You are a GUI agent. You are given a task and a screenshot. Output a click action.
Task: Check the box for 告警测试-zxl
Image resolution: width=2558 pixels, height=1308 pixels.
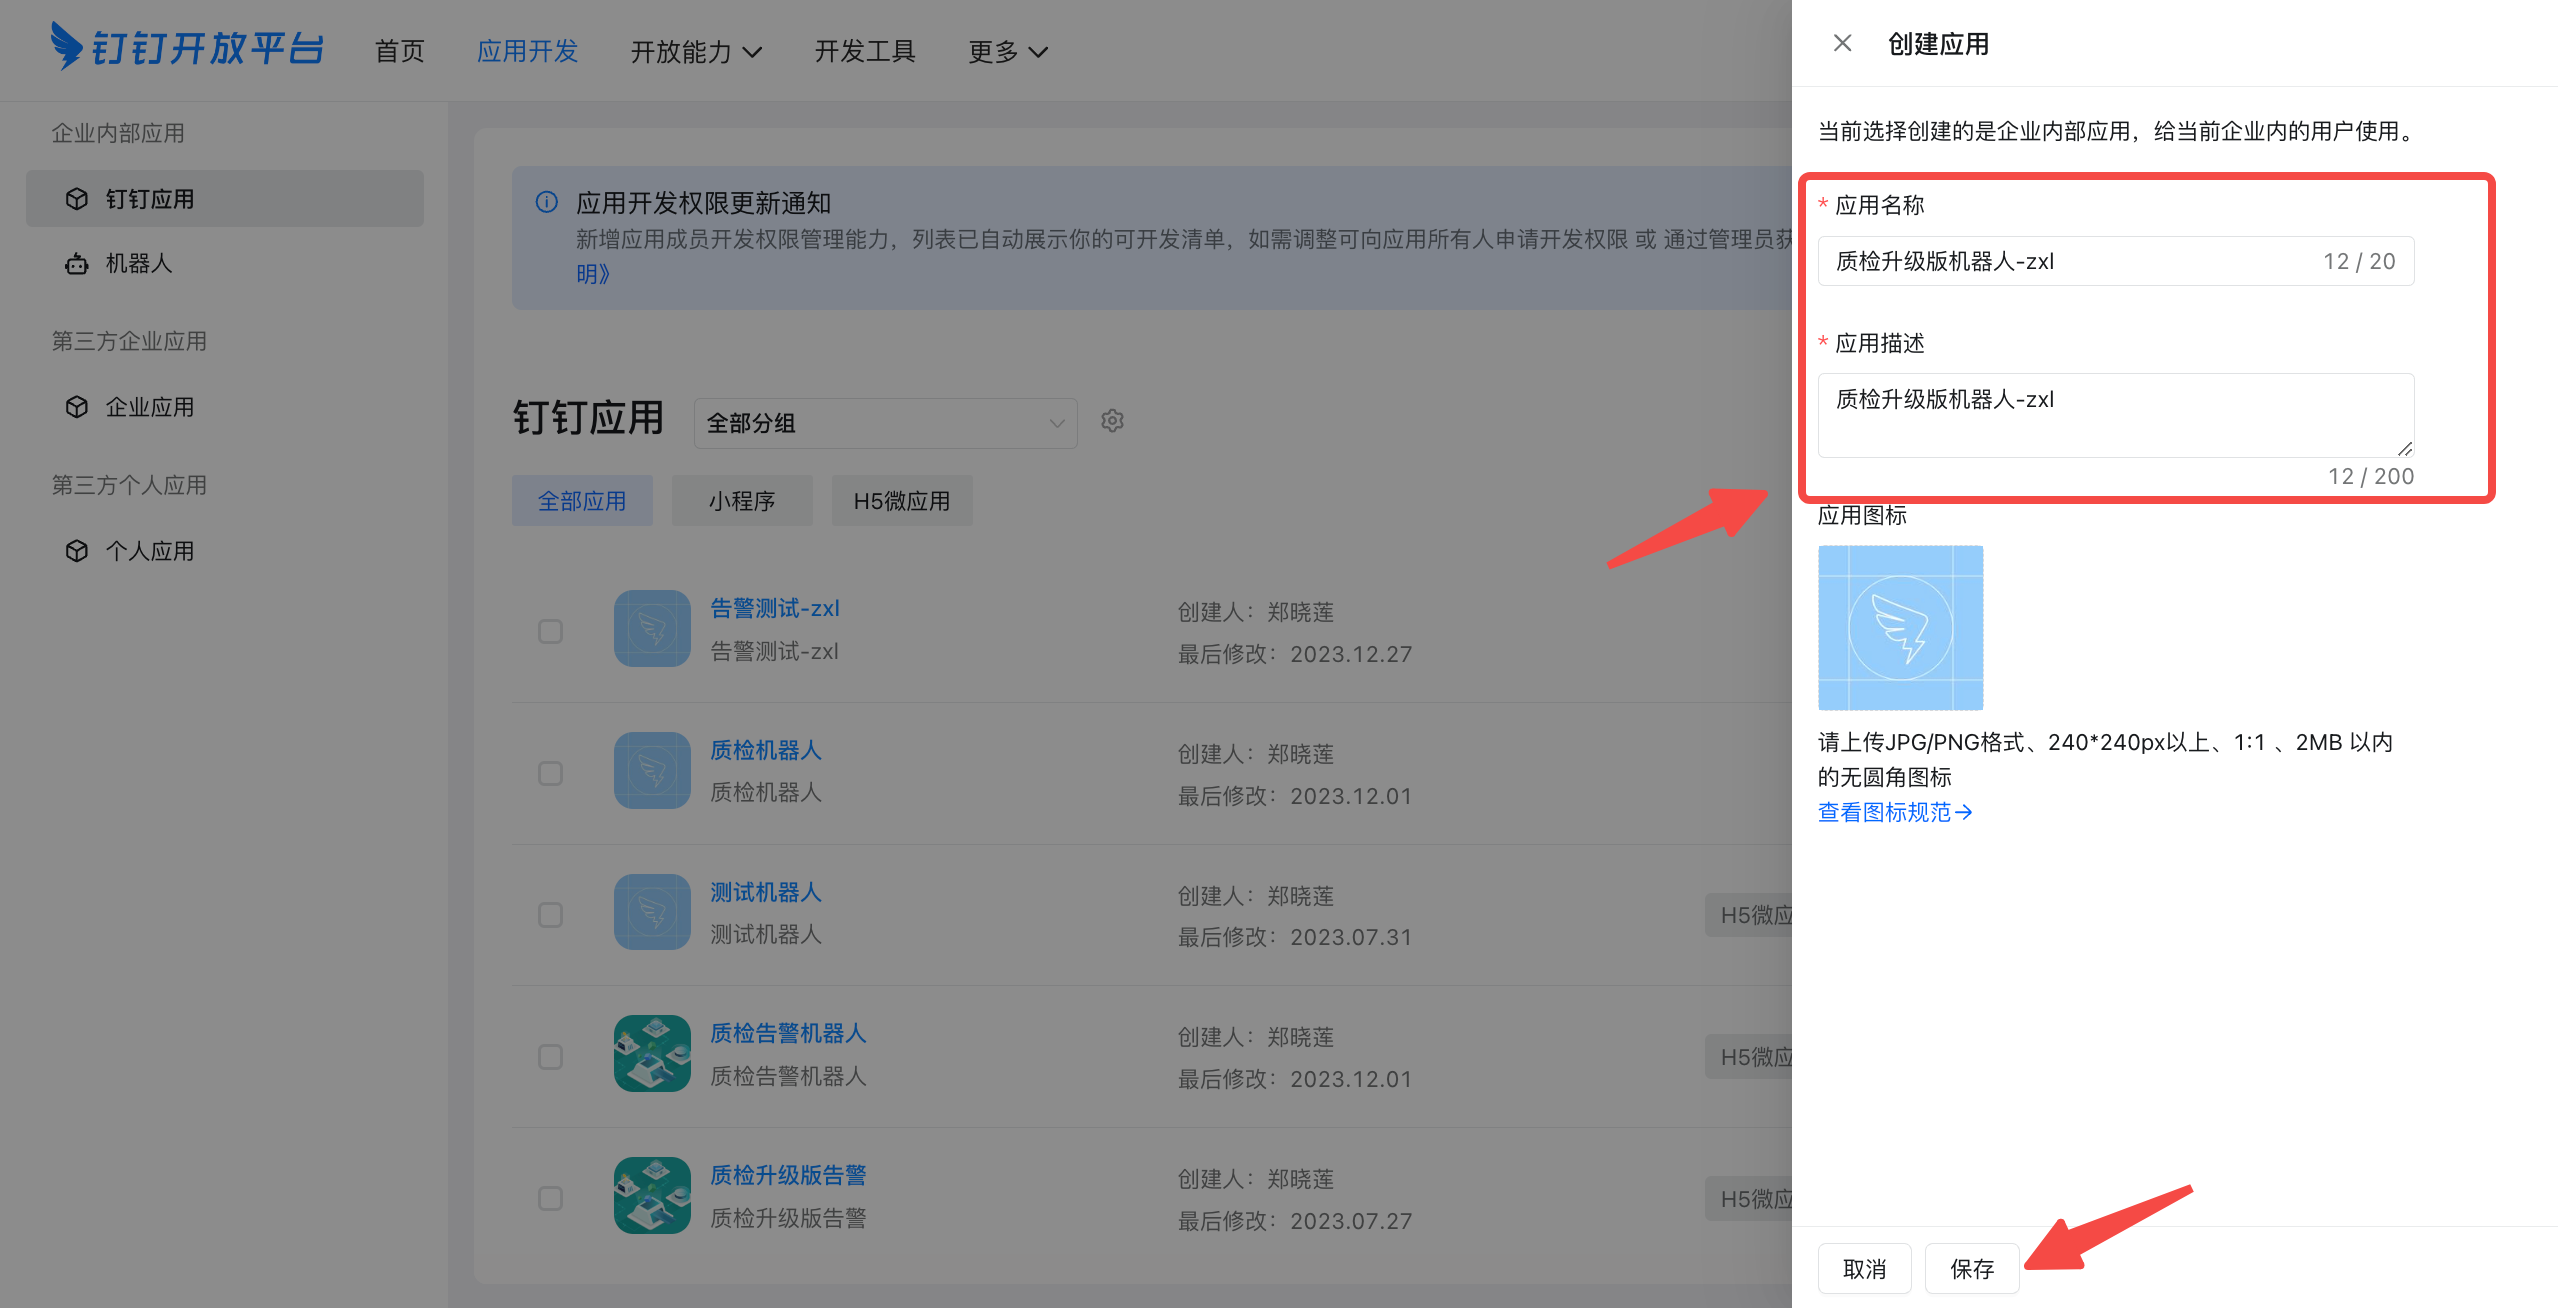click(550, 631)
